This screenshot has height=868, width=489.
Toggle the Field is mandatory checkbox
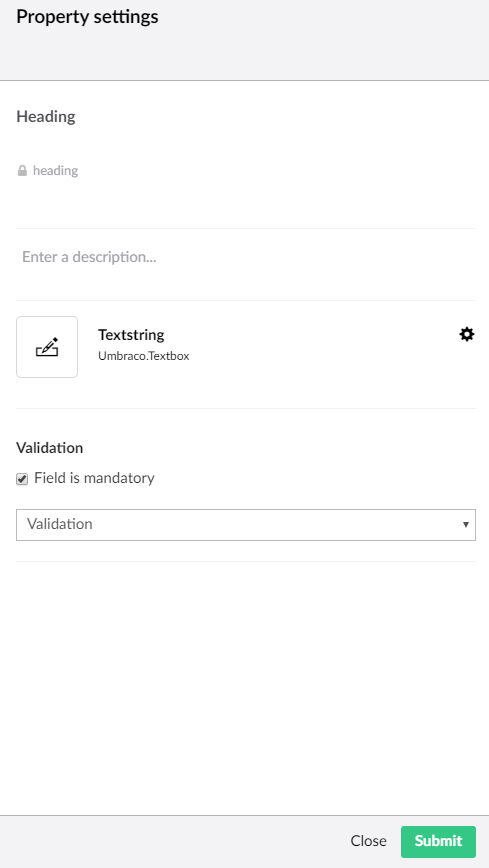click(22, 479)
